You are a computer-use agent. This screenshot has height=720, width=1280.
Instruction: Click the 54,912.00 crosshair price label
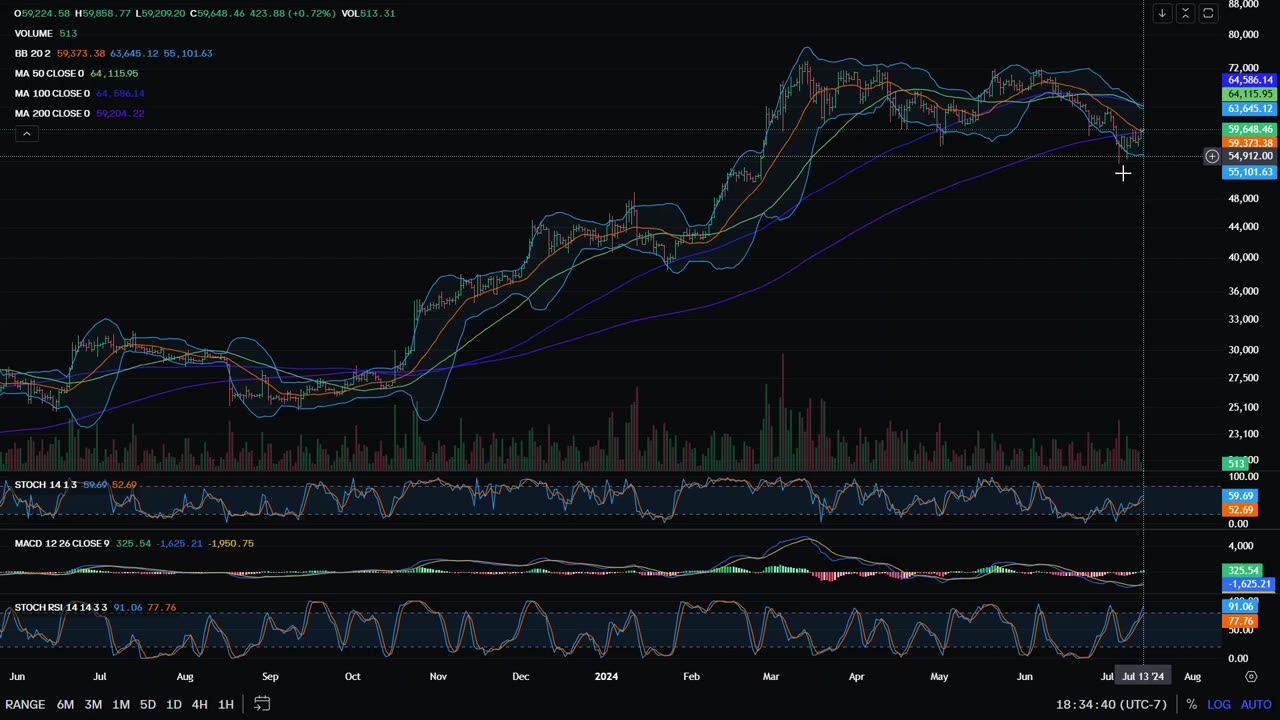[x=1248, y=156]
